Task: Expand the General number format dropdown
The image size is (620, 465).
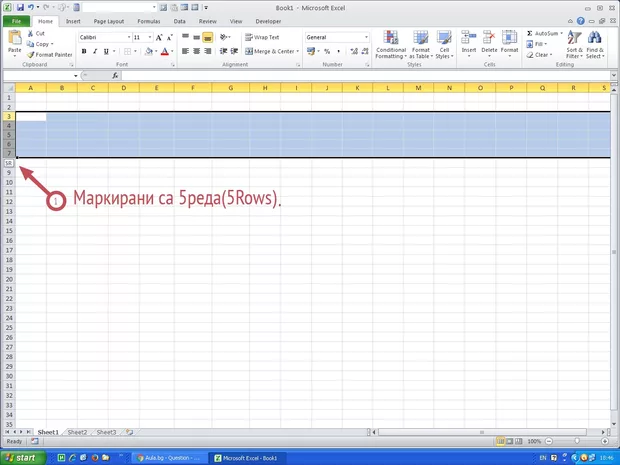Action: pyautogui.click(x=366, y=37)
